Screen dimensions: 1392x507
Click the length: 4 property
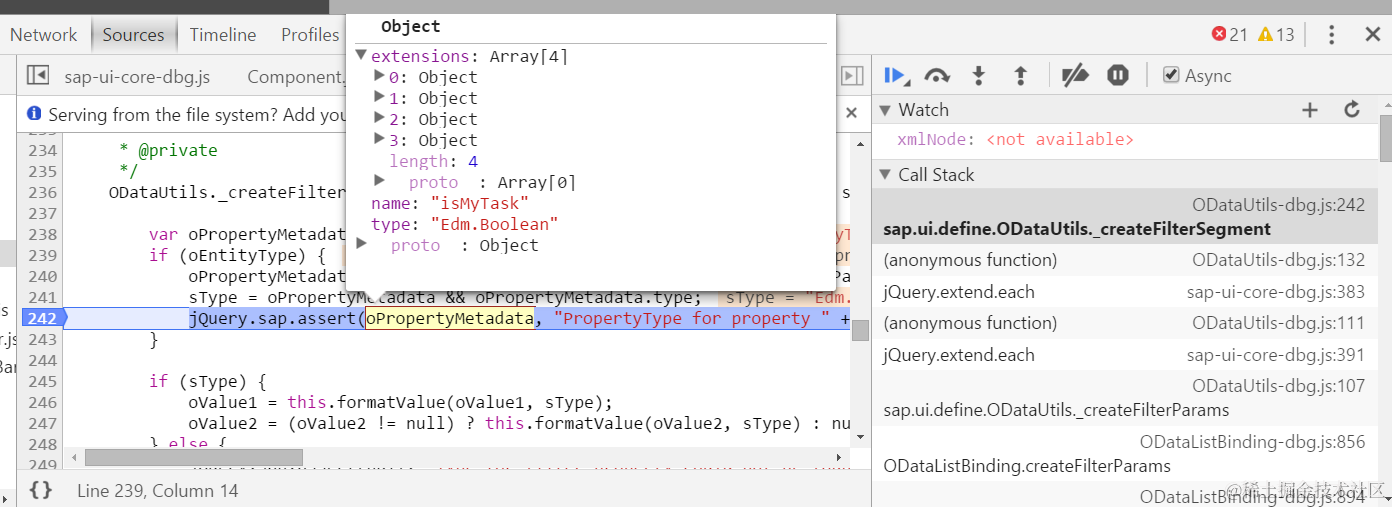point(434,161)
